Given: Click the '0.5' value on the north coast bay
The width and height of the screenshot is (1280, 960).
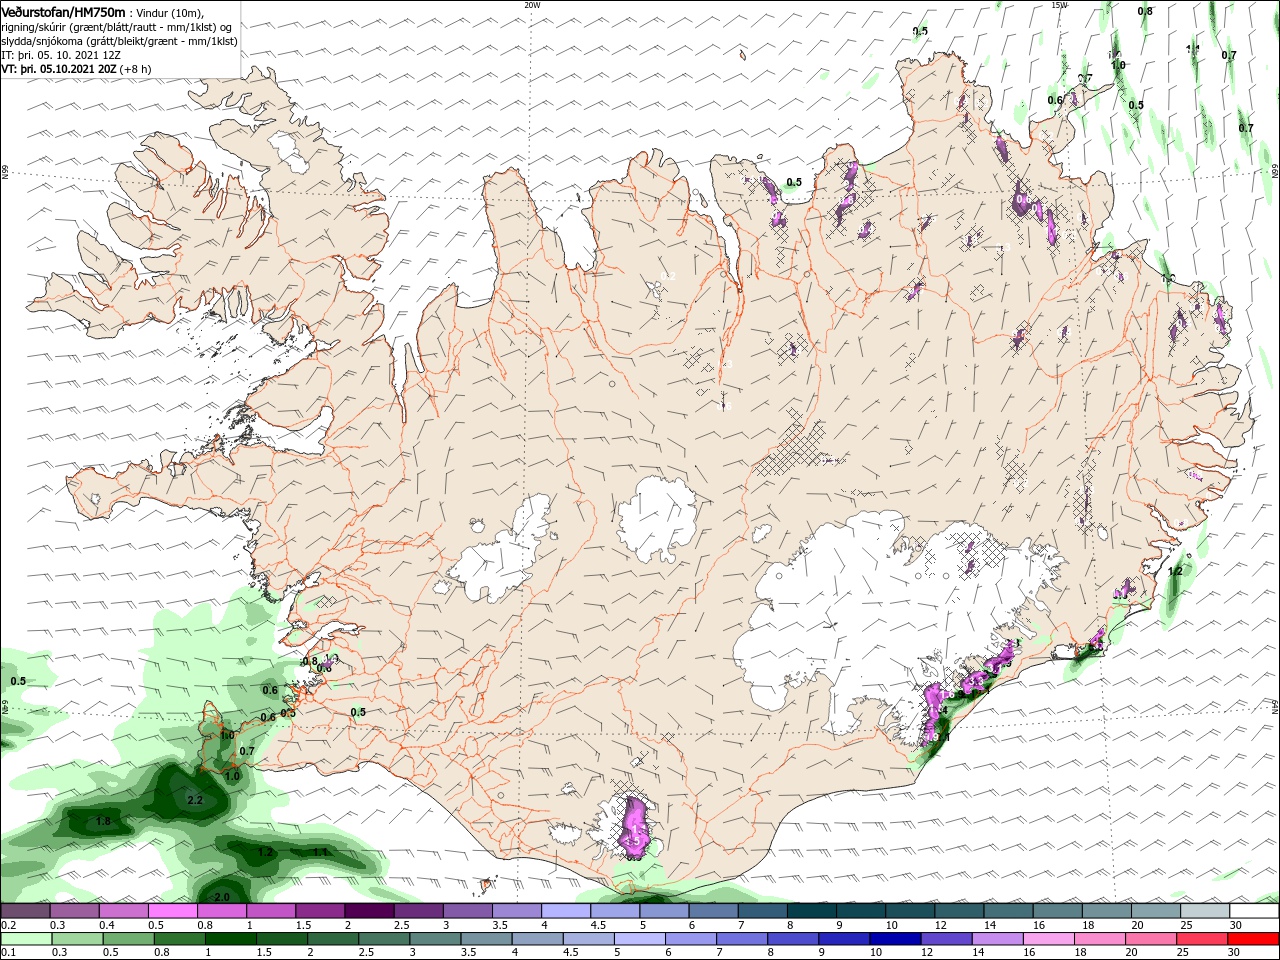Looking at the screenshot, I should pos(794,182).
